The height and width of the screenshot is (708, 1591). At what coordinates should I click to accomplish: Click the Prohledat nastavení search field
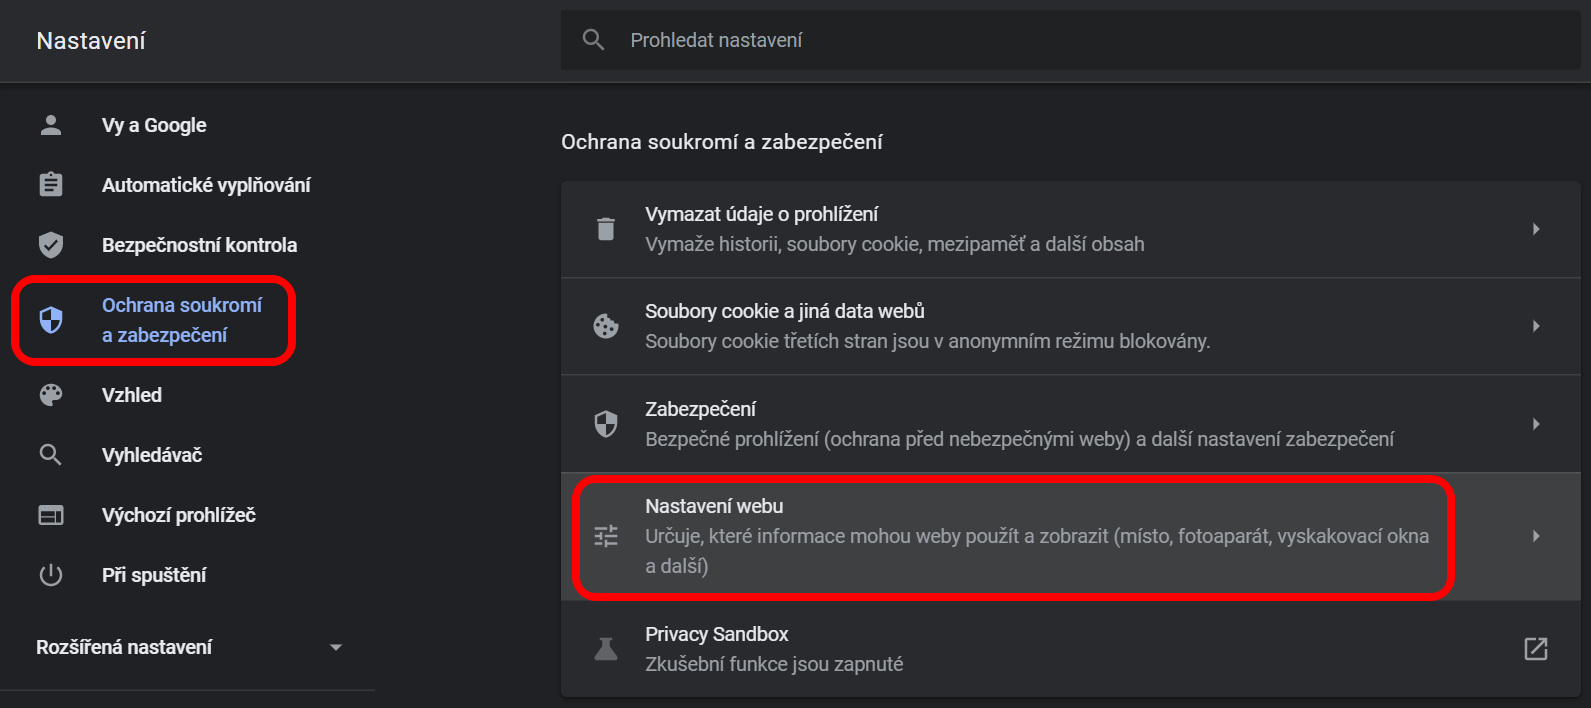tap(1071, 40)
